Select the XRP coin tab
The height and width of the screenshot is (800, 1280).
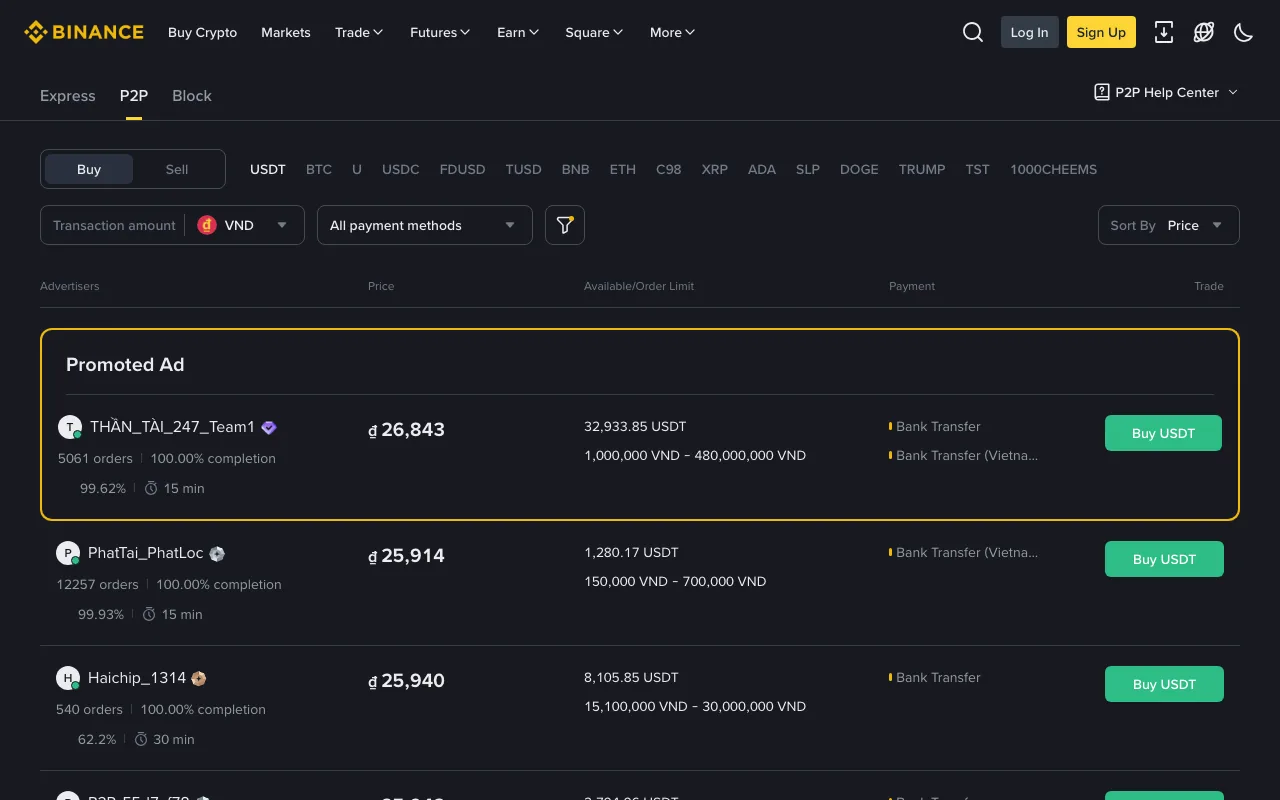(x=715, y=169)
